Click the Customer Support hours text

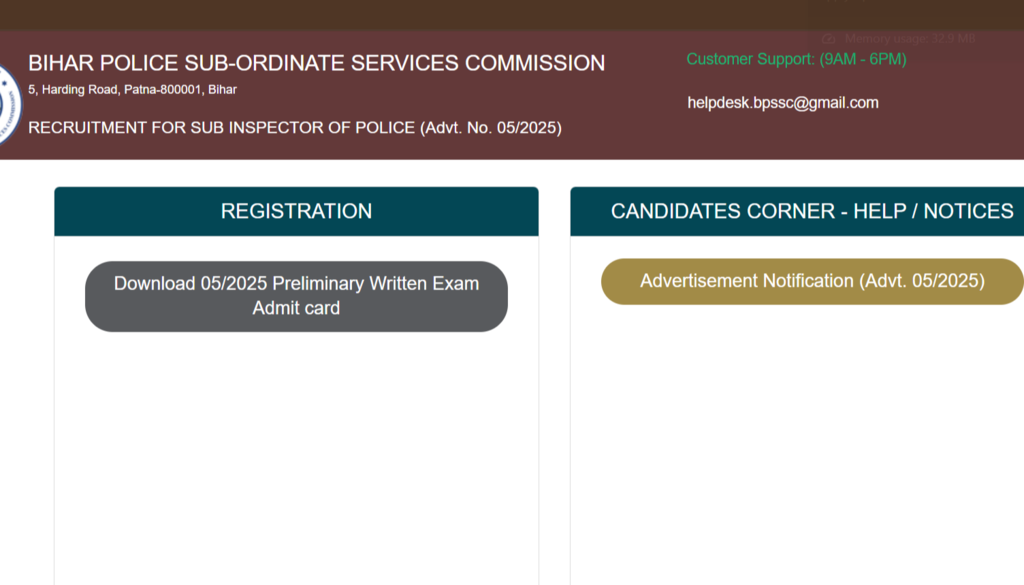[x=796, y=59]
